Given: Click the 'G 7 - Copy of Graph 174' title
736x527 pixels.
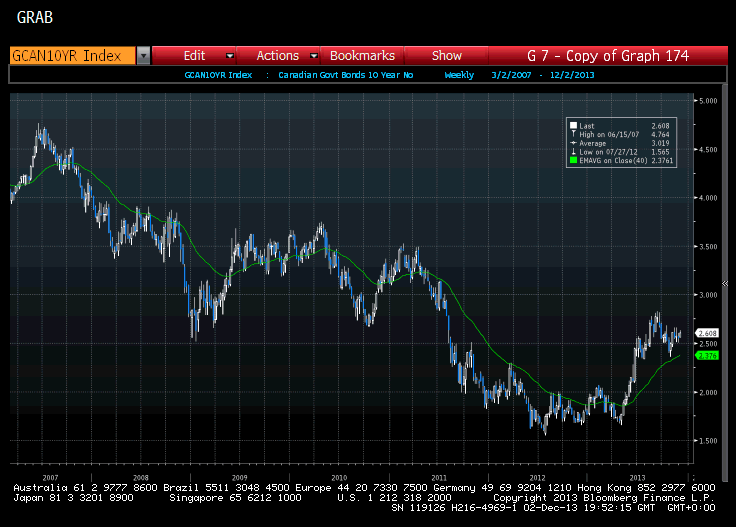Looking at the screenshot, I should [607, 56].
